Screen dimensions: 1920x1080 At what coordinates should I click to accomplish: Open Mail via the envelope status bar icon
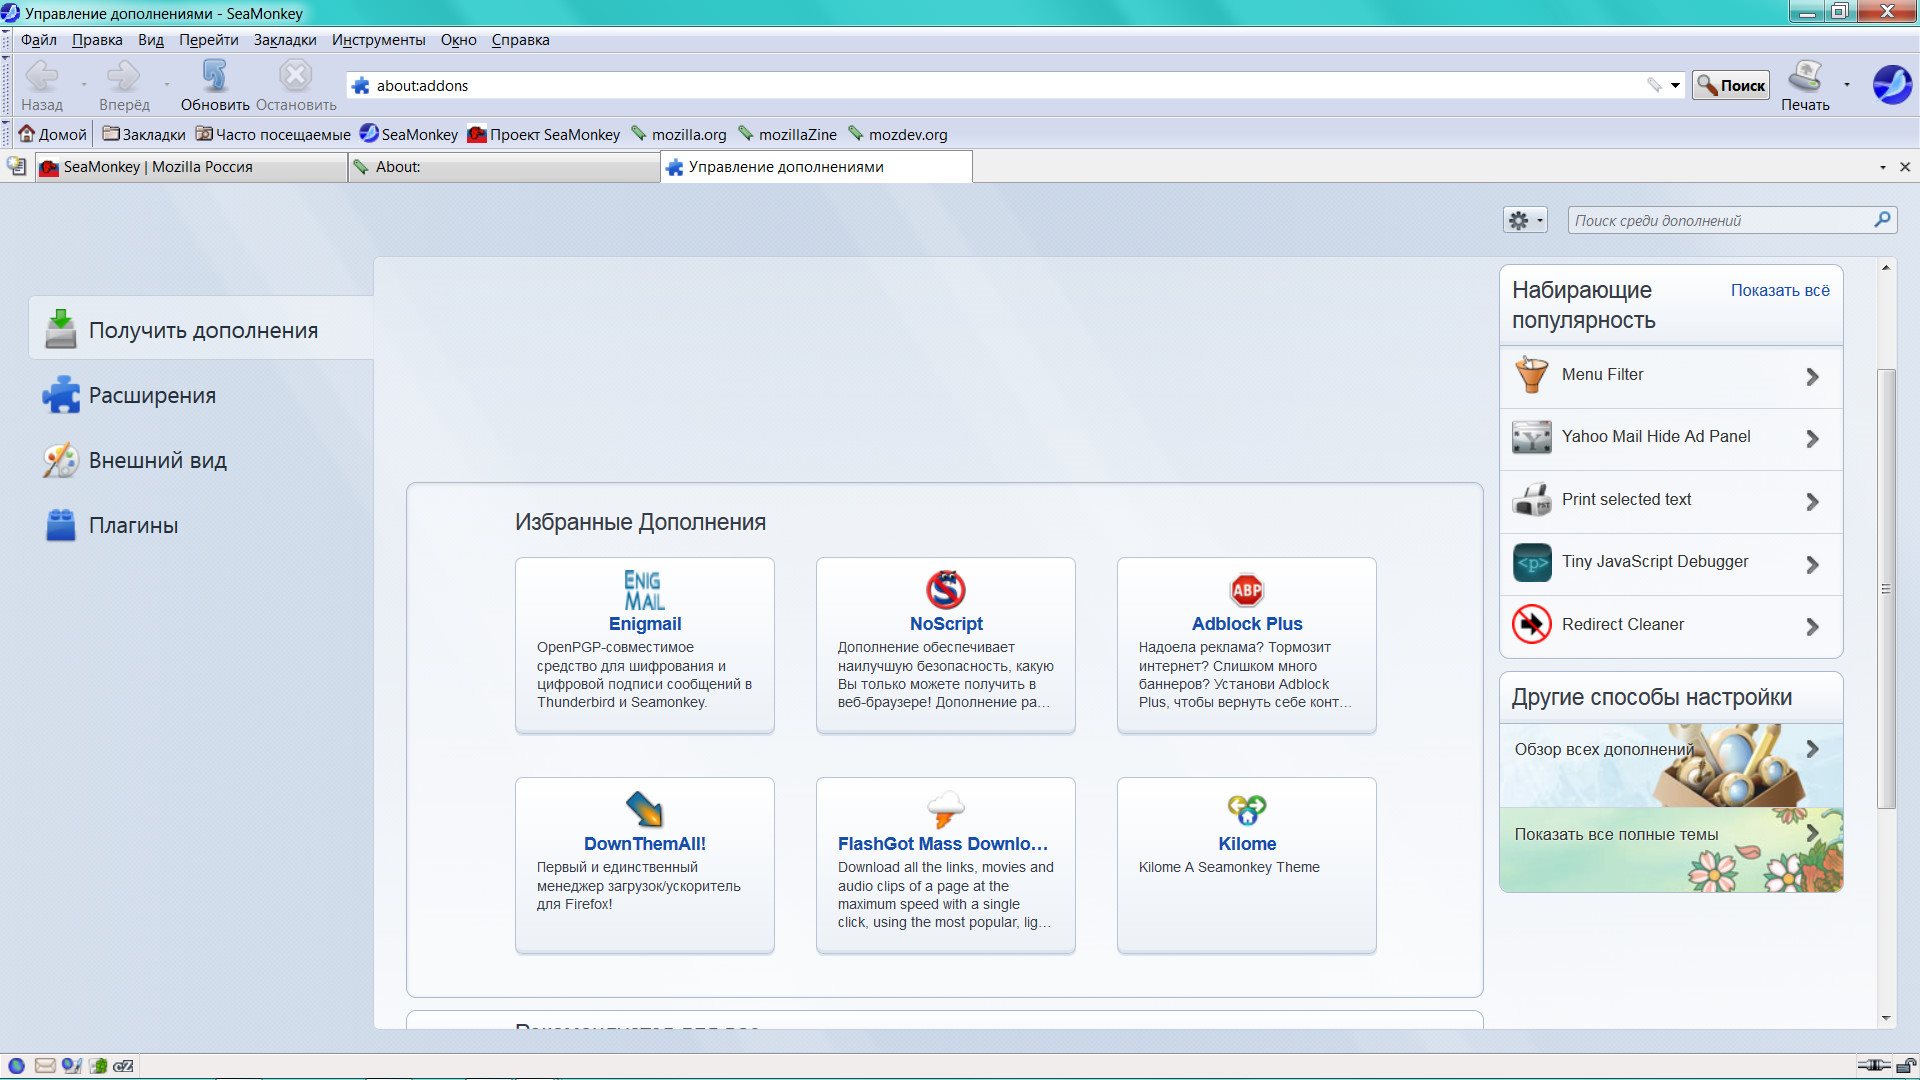coord(44,1066)
